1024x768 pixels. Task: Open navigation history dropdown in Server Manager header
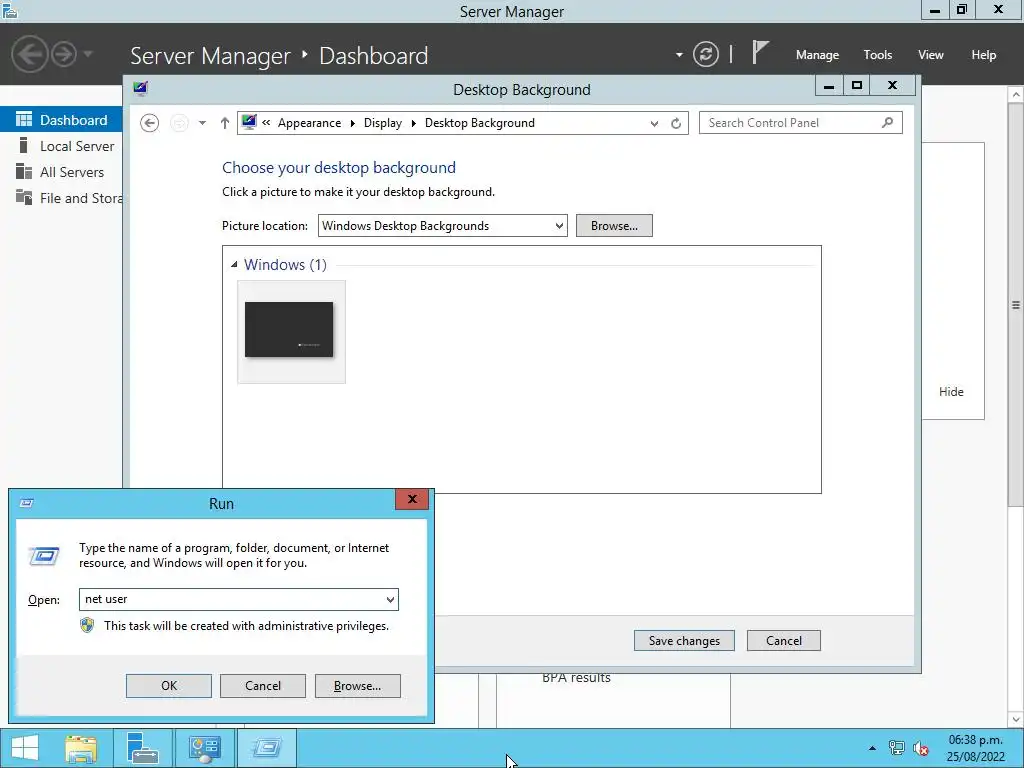[88, 54]
